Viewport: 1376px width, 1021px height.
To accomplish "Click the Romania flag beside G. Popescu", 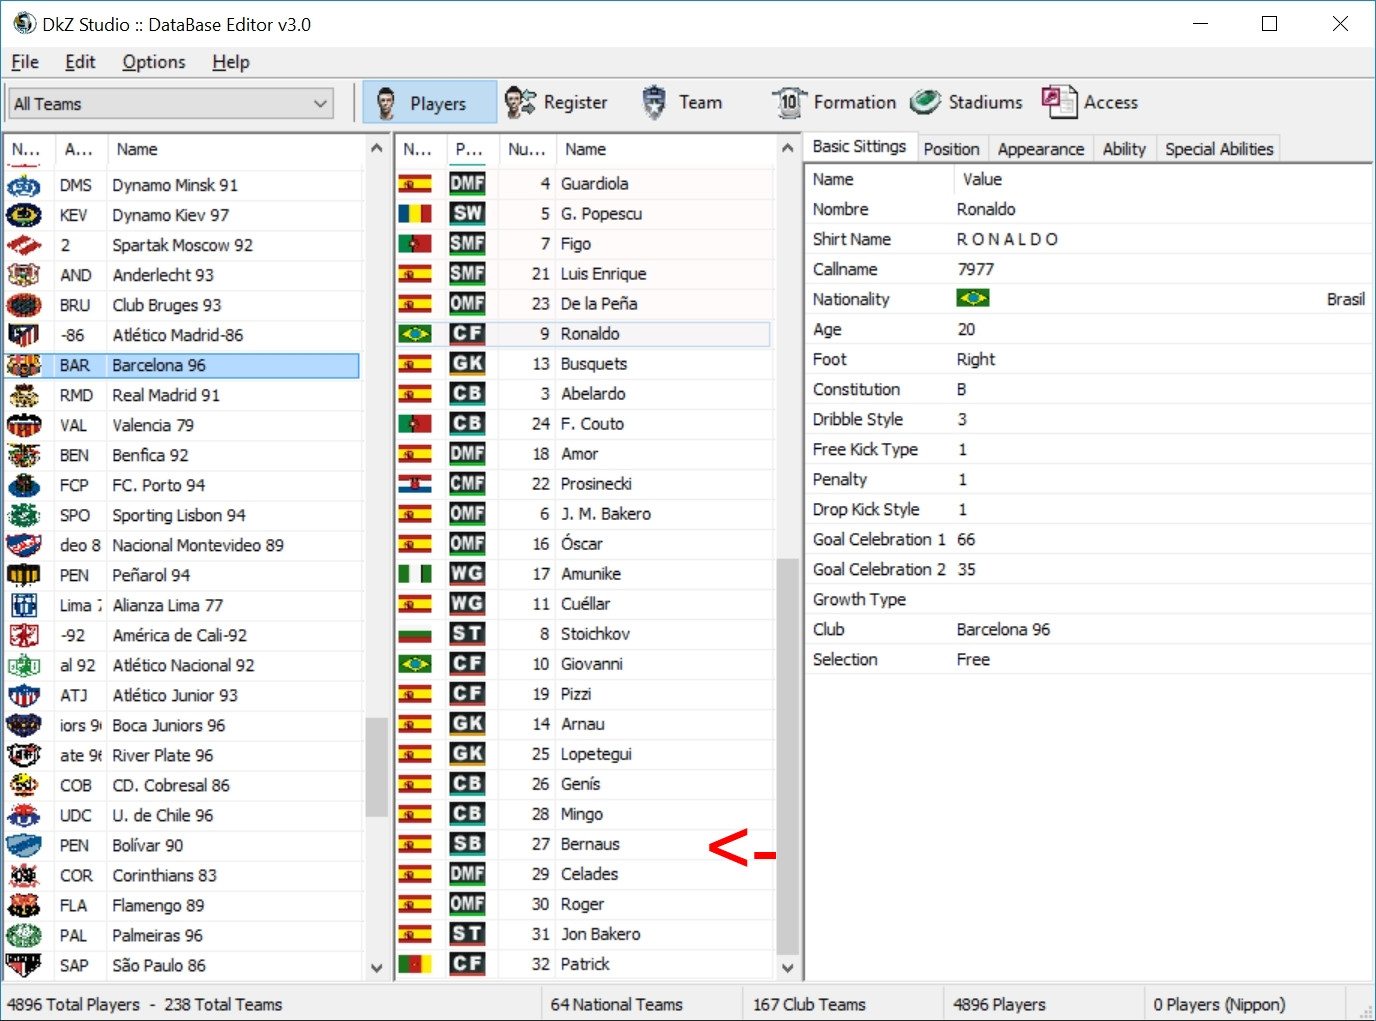I will click(x=415, y=214).
